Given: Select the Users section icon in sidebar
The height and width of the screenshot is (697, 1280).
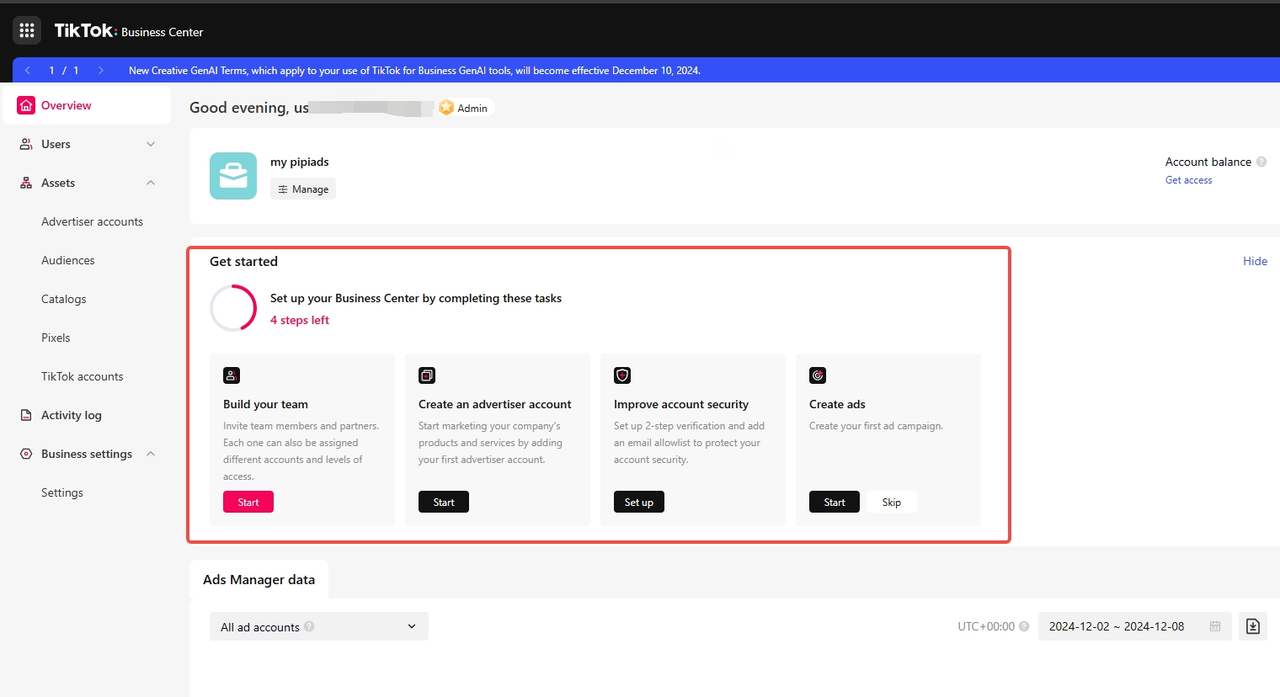Looking at the screenshot, I should coord(28,143).
